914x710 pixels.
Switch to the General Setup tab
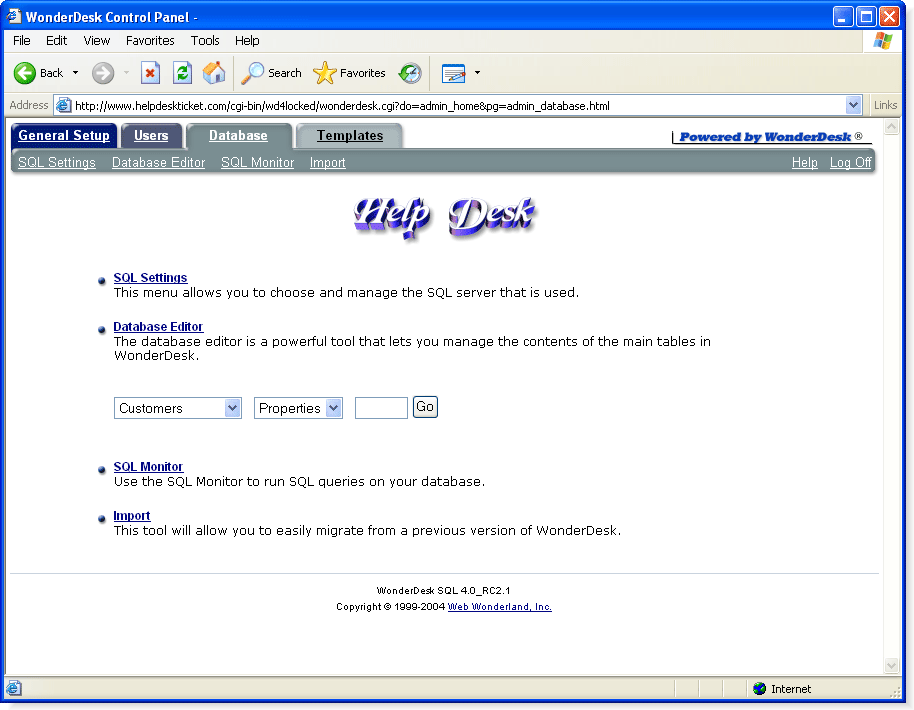tap(64, 135)
